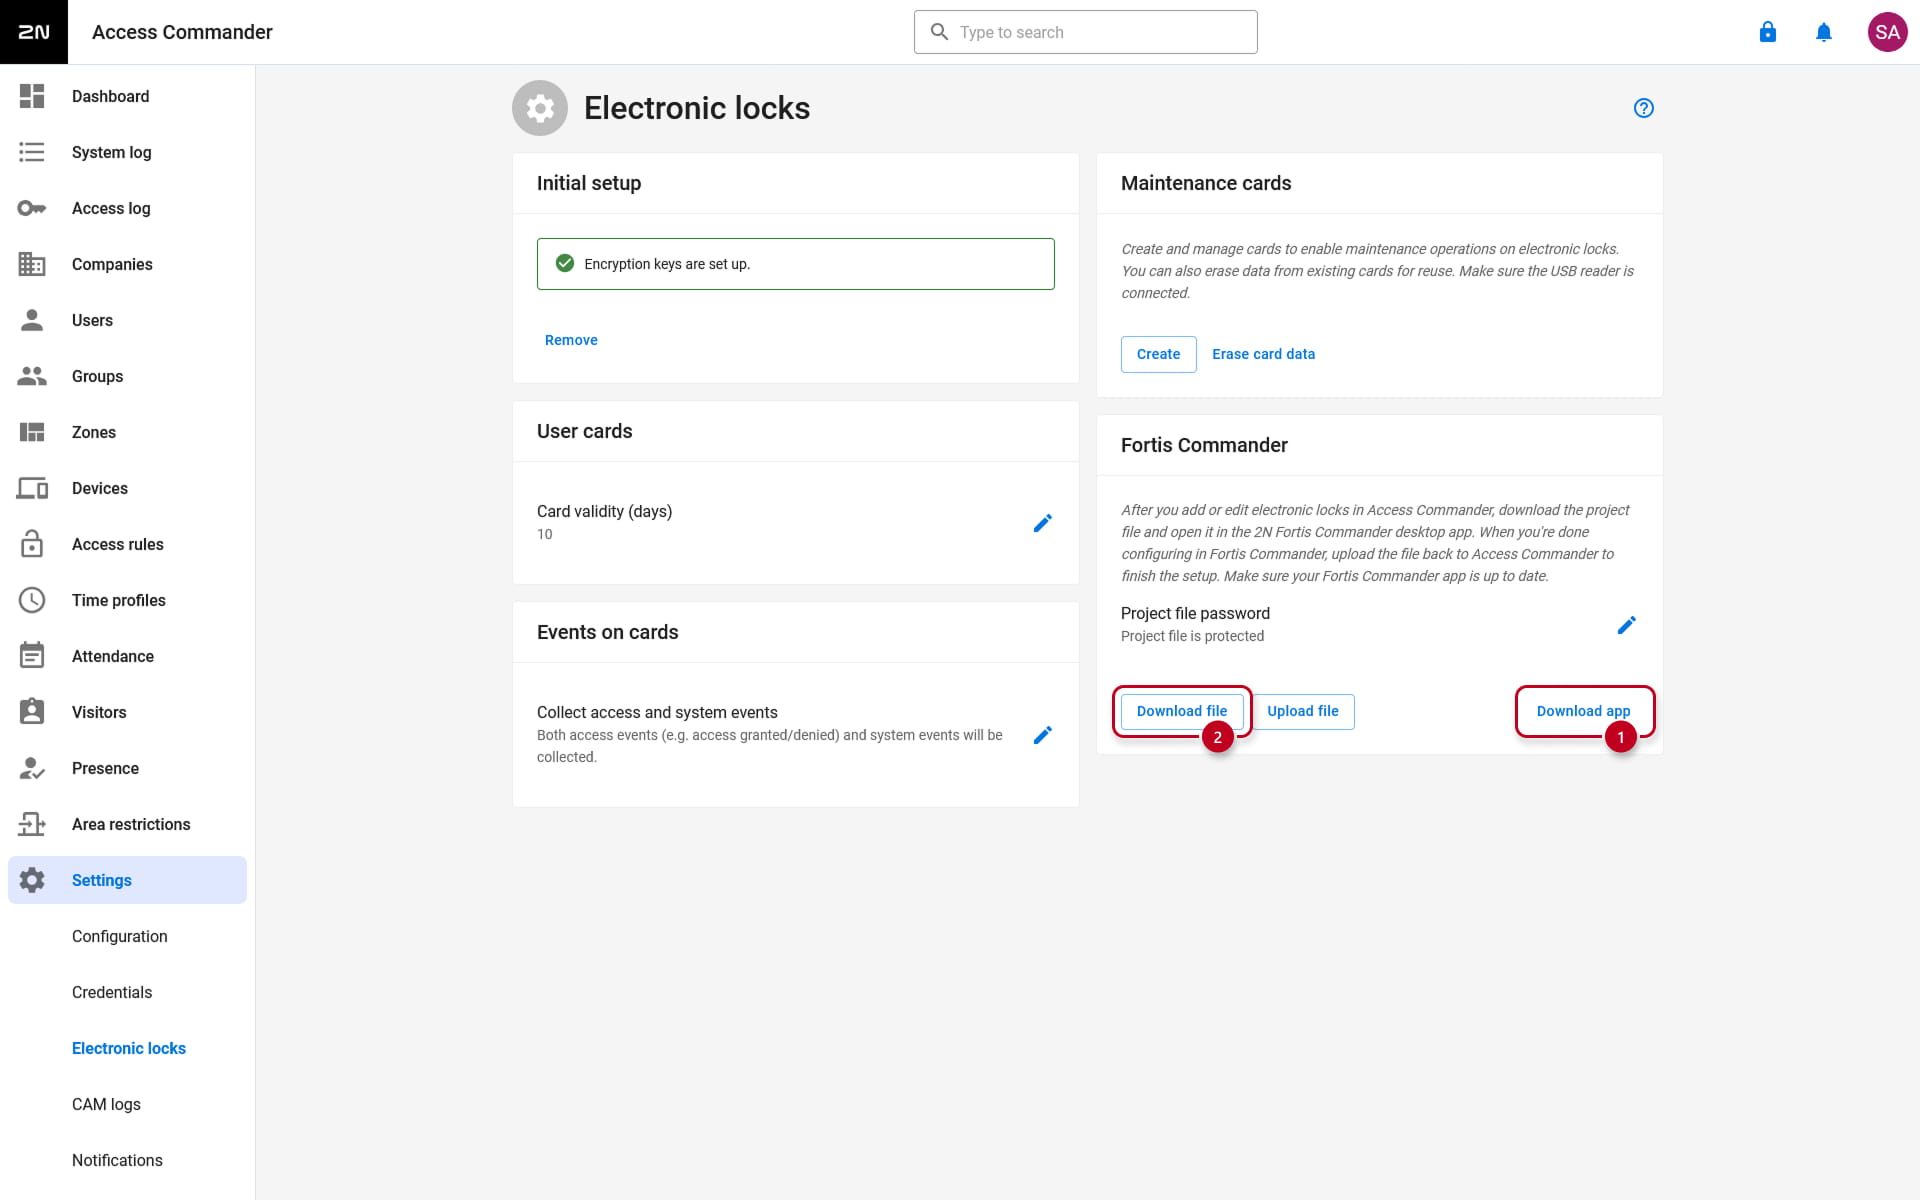Click the Access log key icon

tap(32, 208)
